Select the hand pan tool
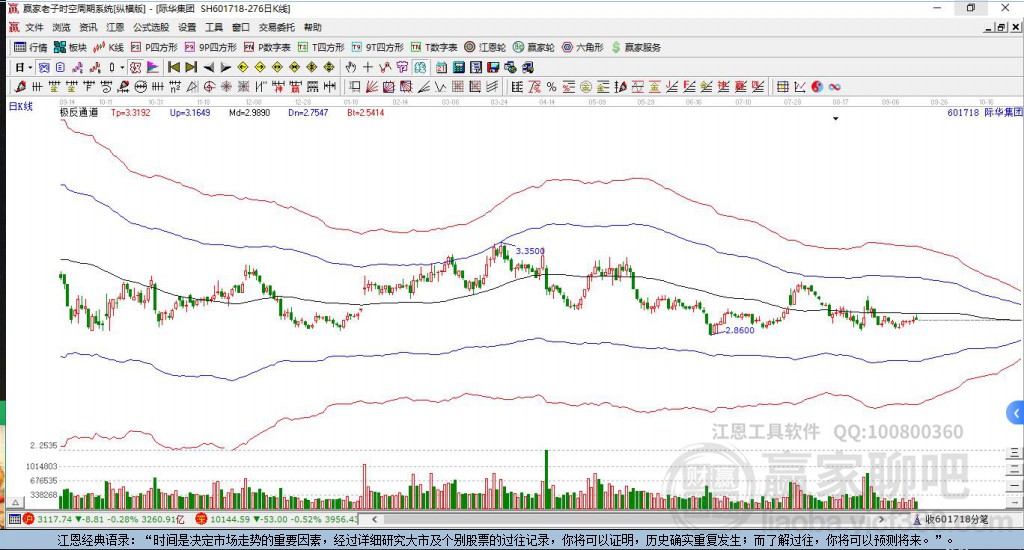Image resolution: width=1024 pixels, height=550 pixels. 351,67
